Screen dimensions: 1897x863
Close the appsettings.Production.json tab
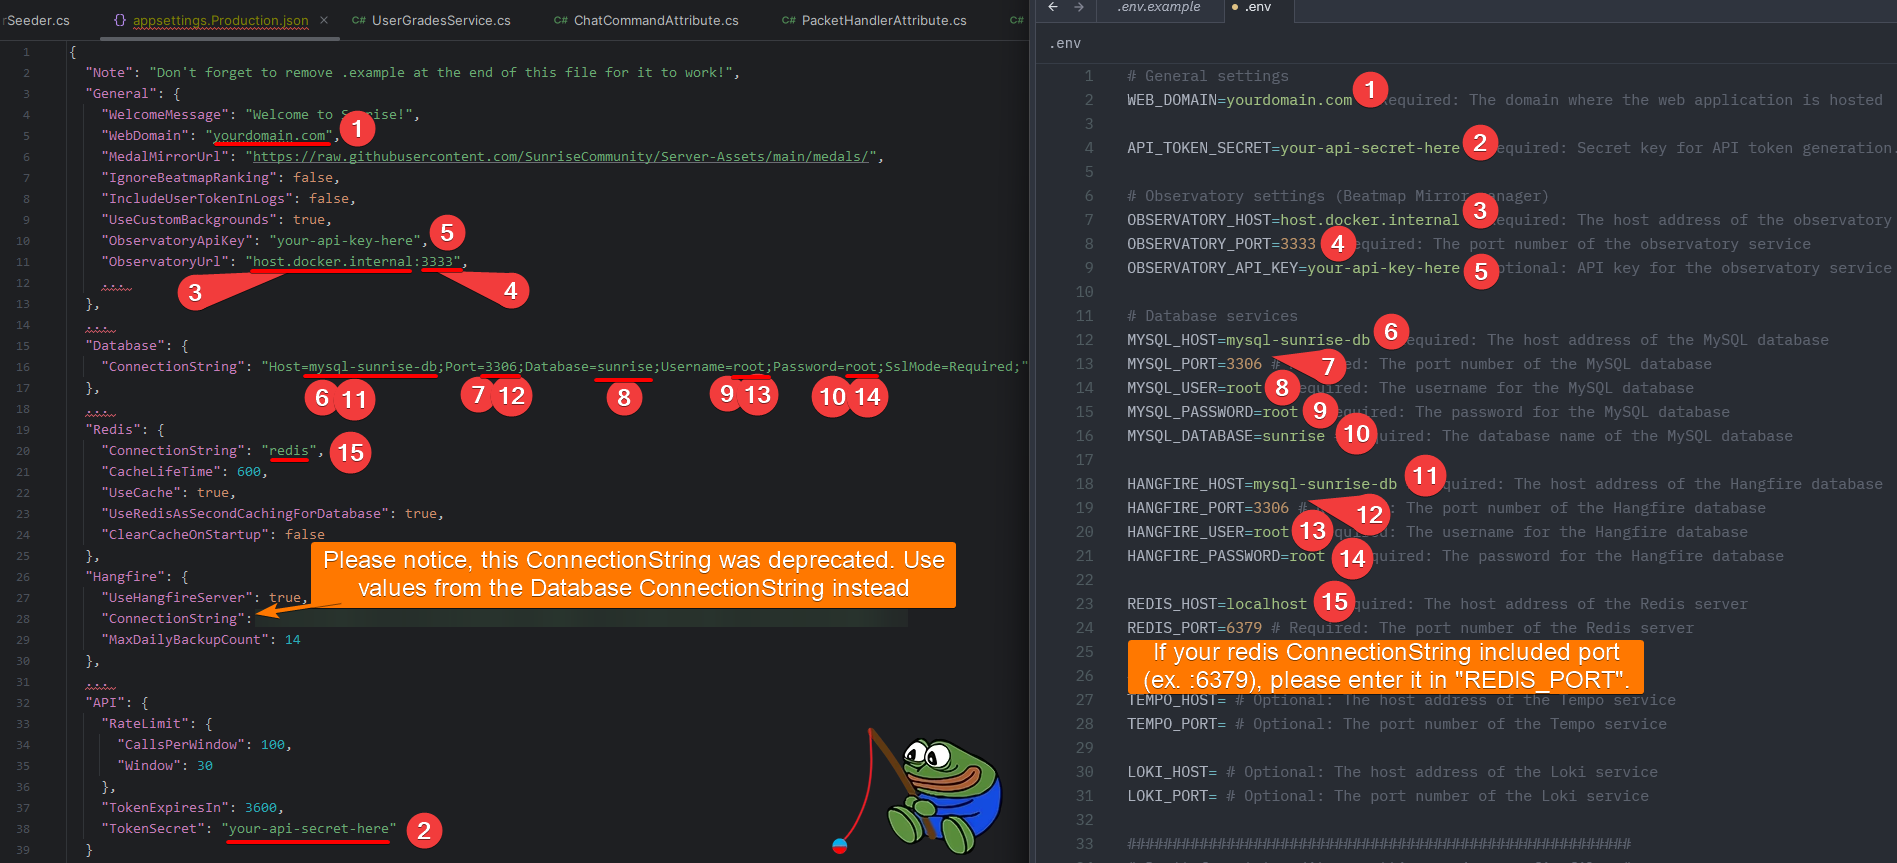tap(324, 20)
